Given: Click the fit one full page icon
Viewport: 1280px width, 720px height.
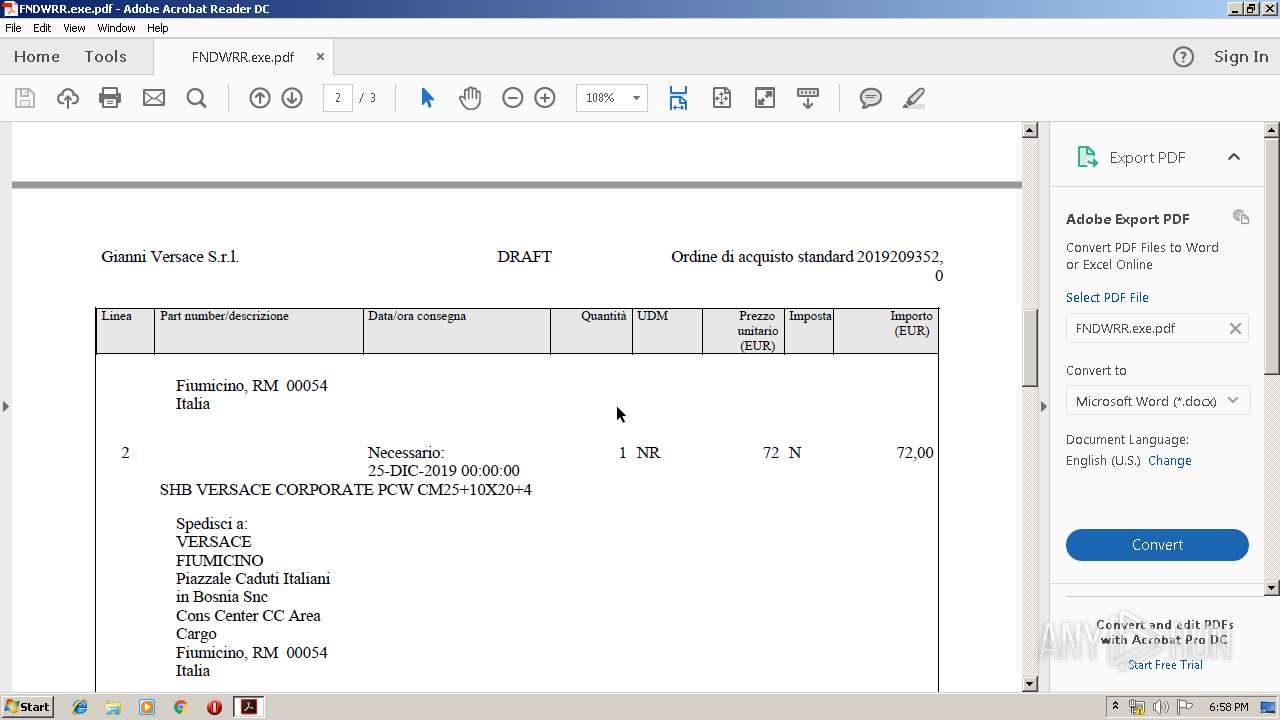Looking at the screenshot, I should (722, 98).
